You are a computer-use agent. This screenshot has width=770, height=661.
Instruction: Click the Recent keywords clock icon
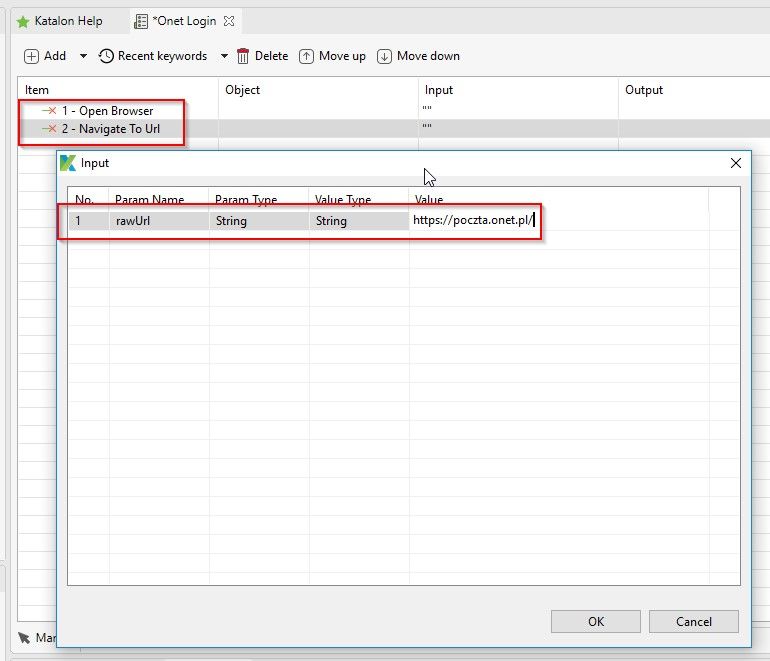tap(106, 56)
